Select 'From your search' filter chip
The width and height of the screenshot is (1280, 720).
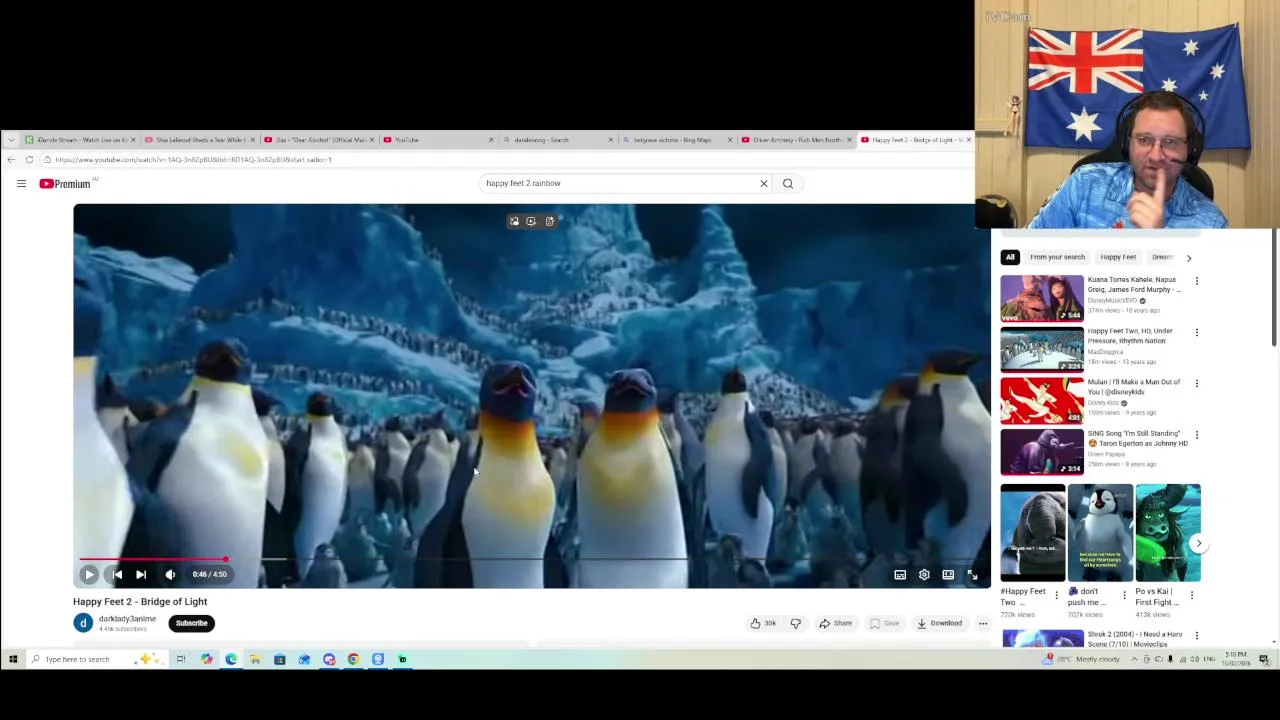pyautogui.click(x=1057, y=257)
